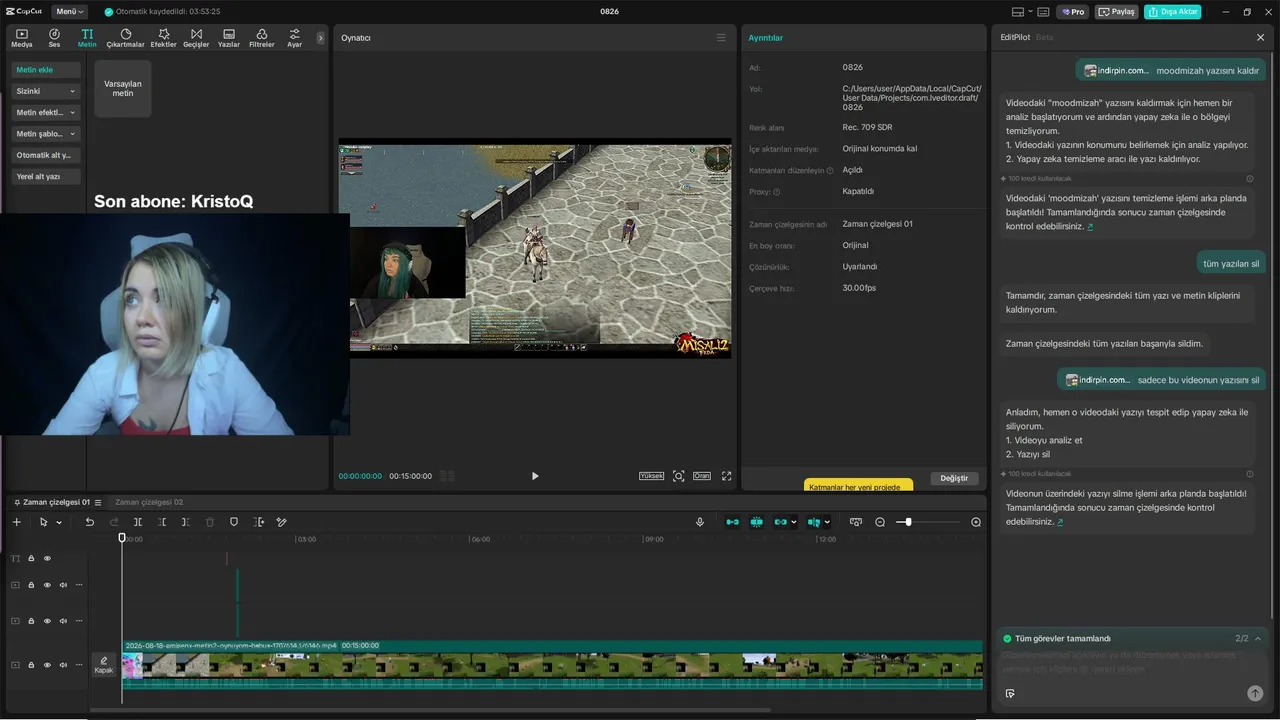Enter fullscreen preview mode
The image size is (1280, 720).
pyautogui.click(x=727, y=476)
